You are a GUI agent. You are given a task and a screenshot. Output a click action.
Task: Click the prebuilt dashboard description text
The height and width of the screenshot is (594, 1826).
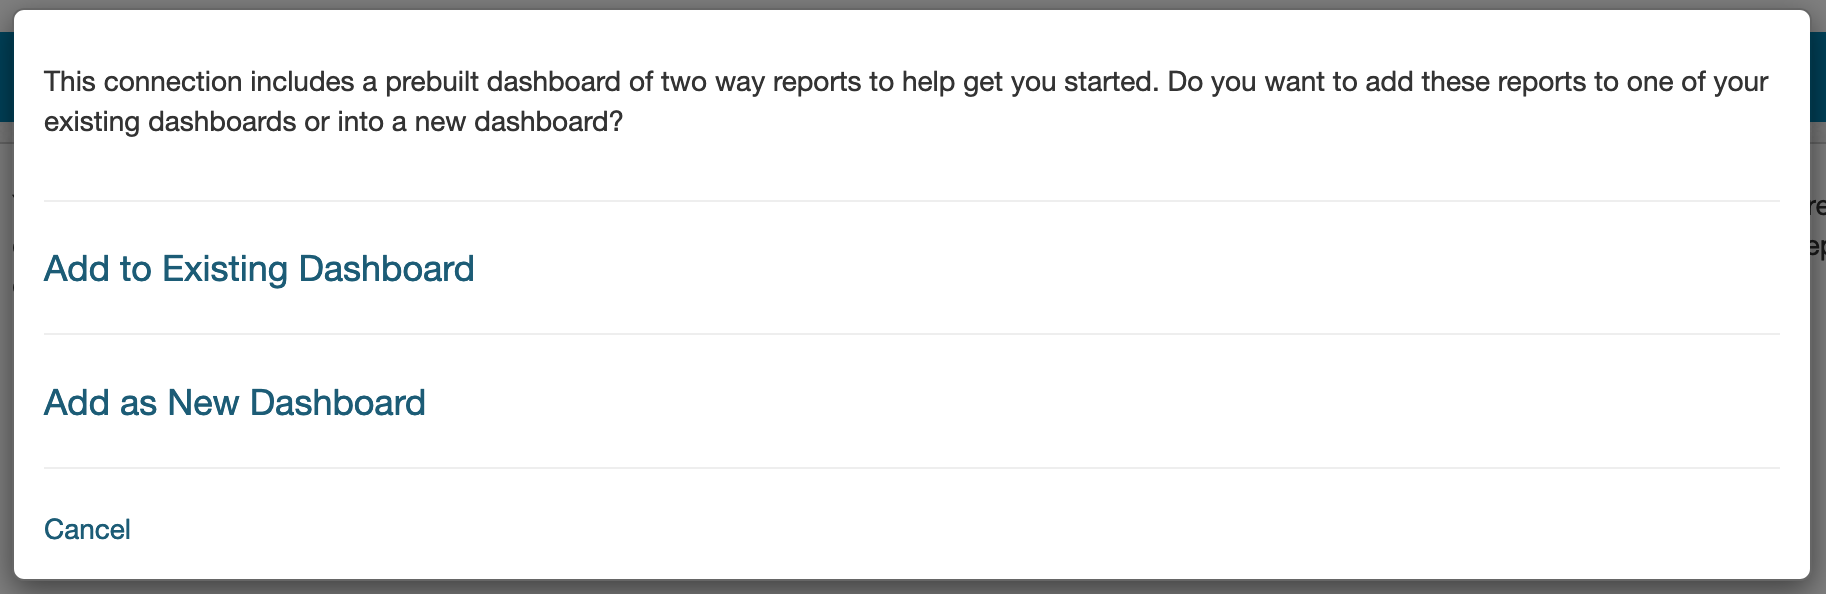pyautogui.click(x=906, y=101)
